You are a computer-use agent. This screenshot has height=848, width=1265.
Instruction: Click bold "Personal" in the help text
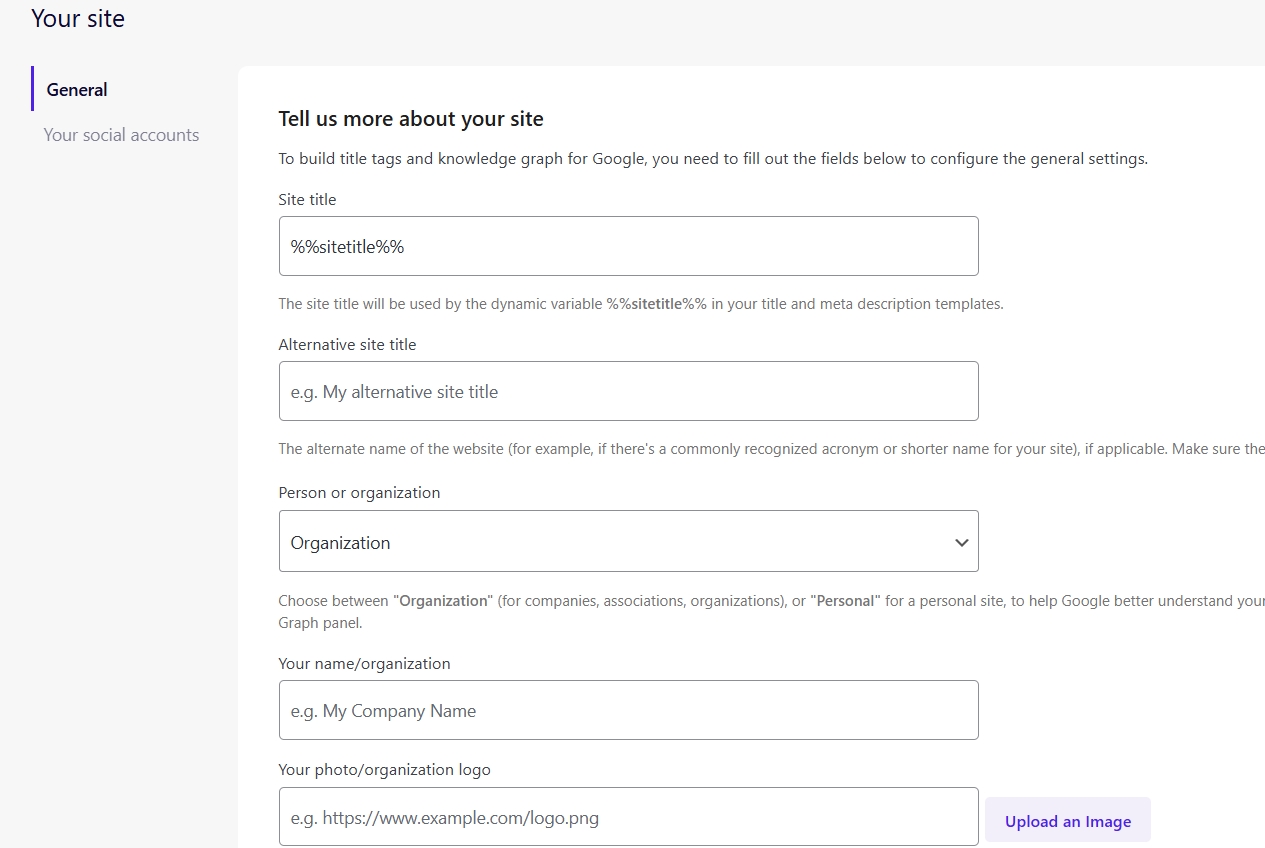tap(845, 602)
